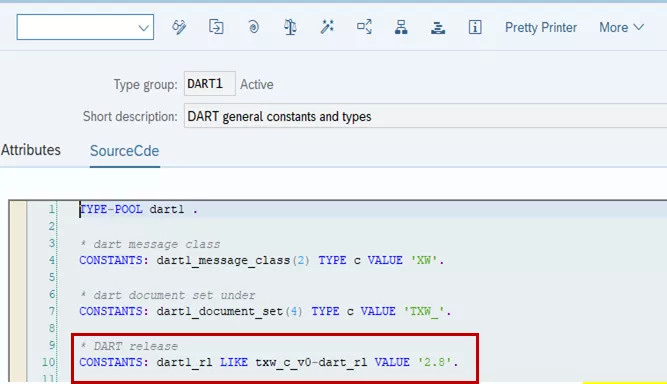
Task: Click the 'Short description:' label
Action: coord(130,117)
